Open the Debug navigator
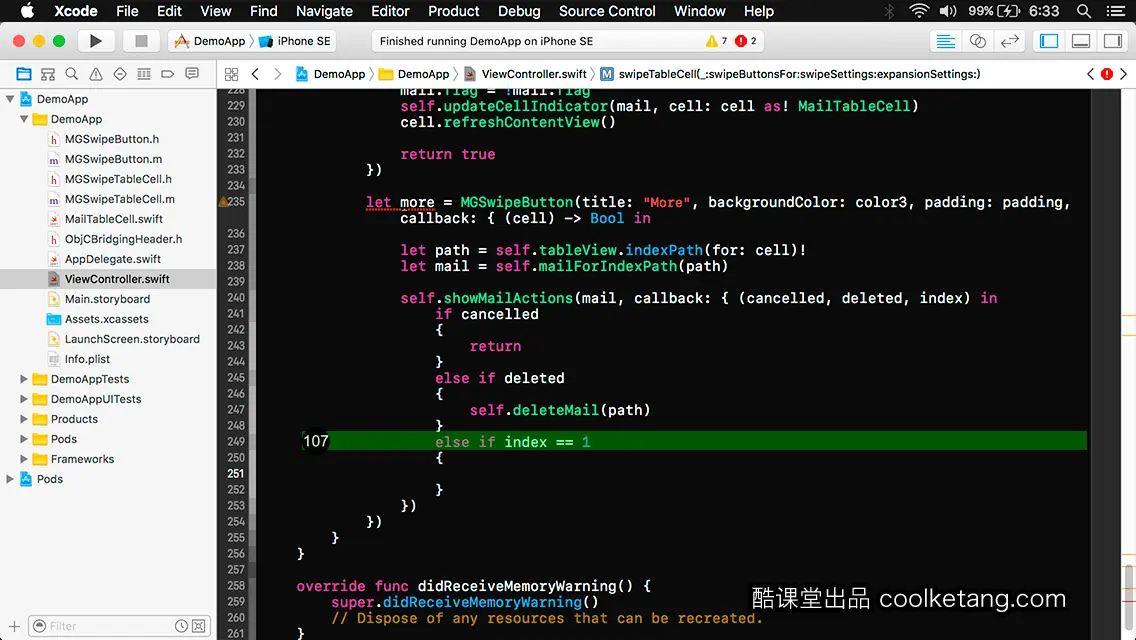This screenshot has width=1136, height=640. coord(143,74)
